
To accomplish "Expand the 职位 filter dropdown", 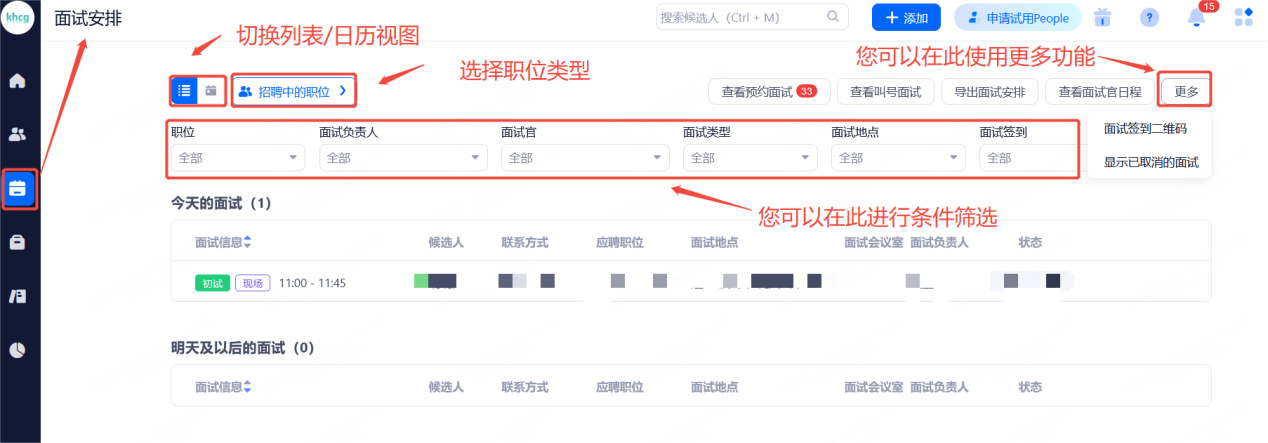I will coord(238,158).
